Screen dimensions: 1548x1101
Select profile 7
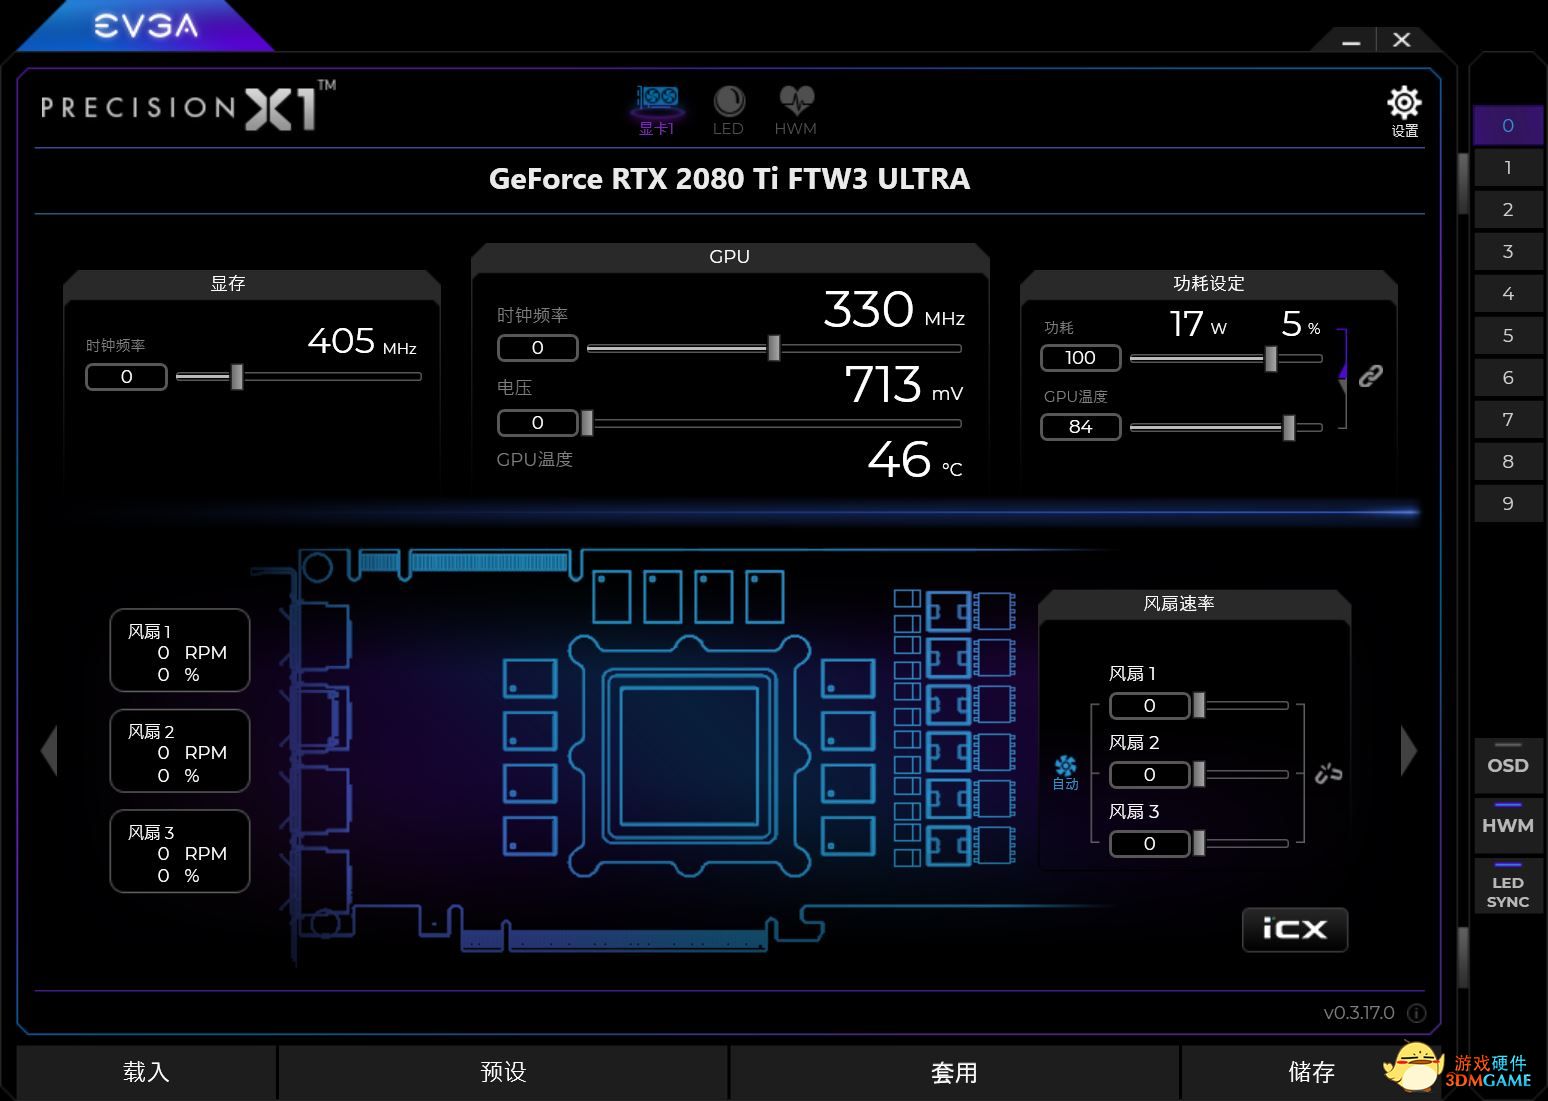tap(1507, 420)
